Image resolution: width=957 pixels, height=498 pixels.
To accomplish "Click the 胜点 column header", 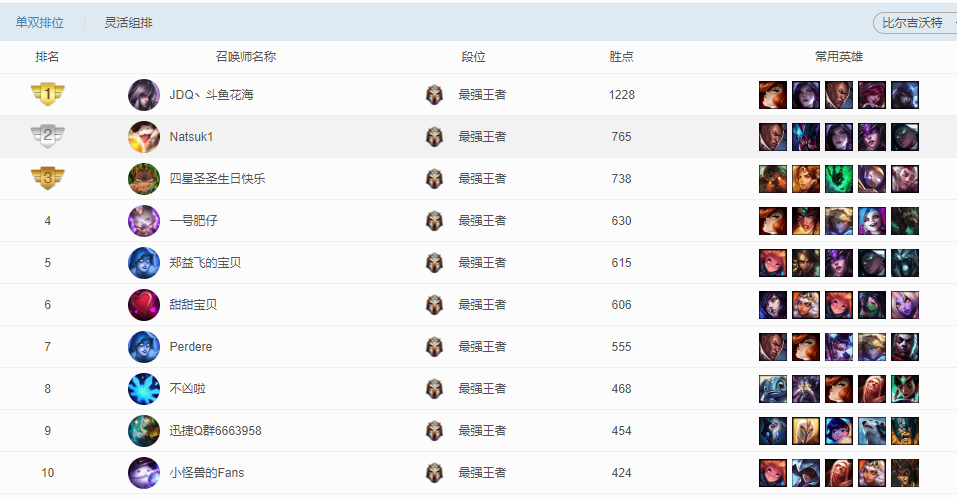I will pyautogui.click(x=621, y=57).
